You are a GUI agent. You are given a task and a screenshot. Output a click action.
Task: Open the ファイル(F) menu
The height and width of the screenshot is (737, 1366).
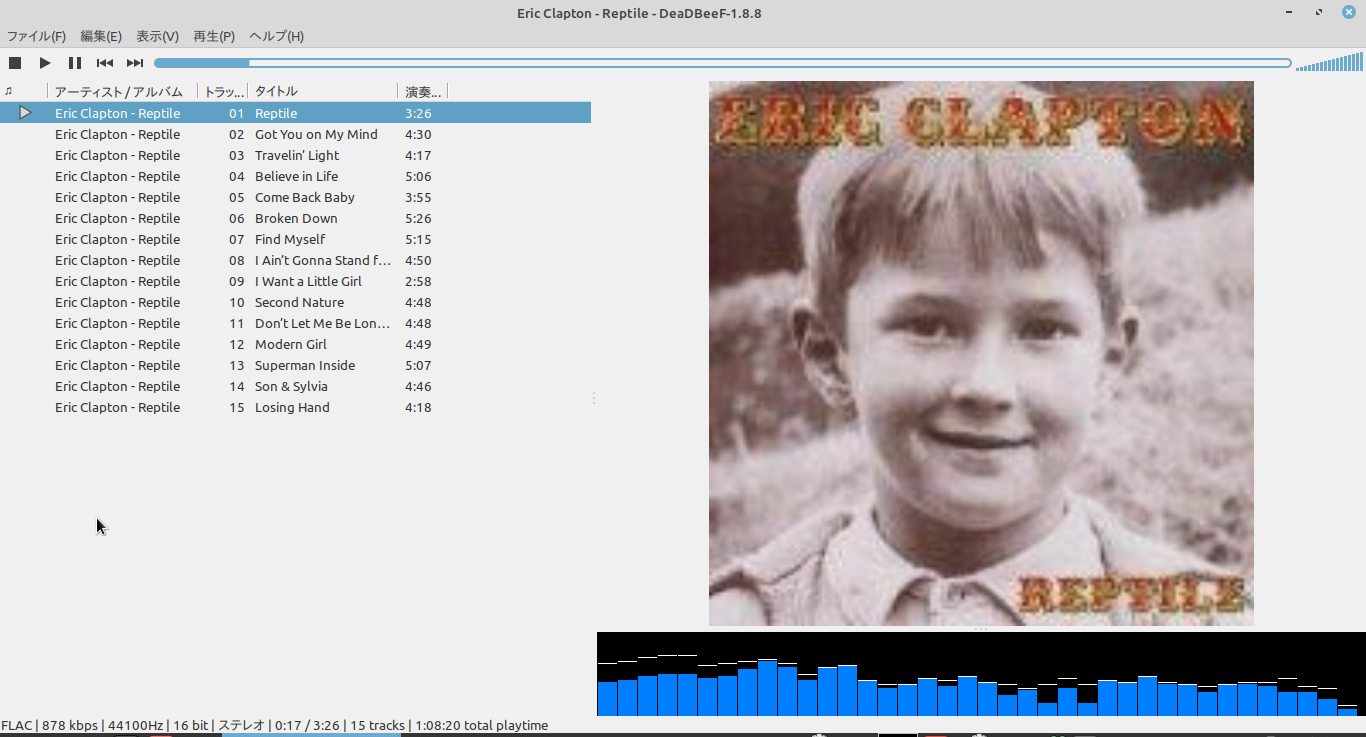[x=36, y=36]
